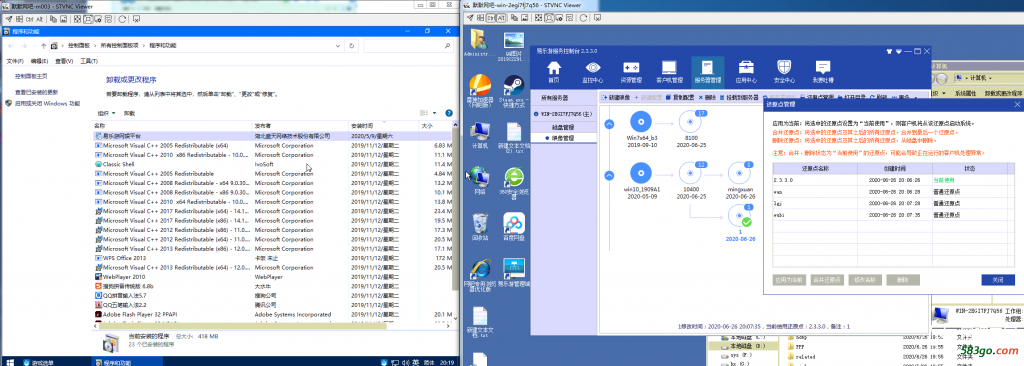Open the 监控中心 eye icon
The image size is (1024, 366).
point(593,71)
